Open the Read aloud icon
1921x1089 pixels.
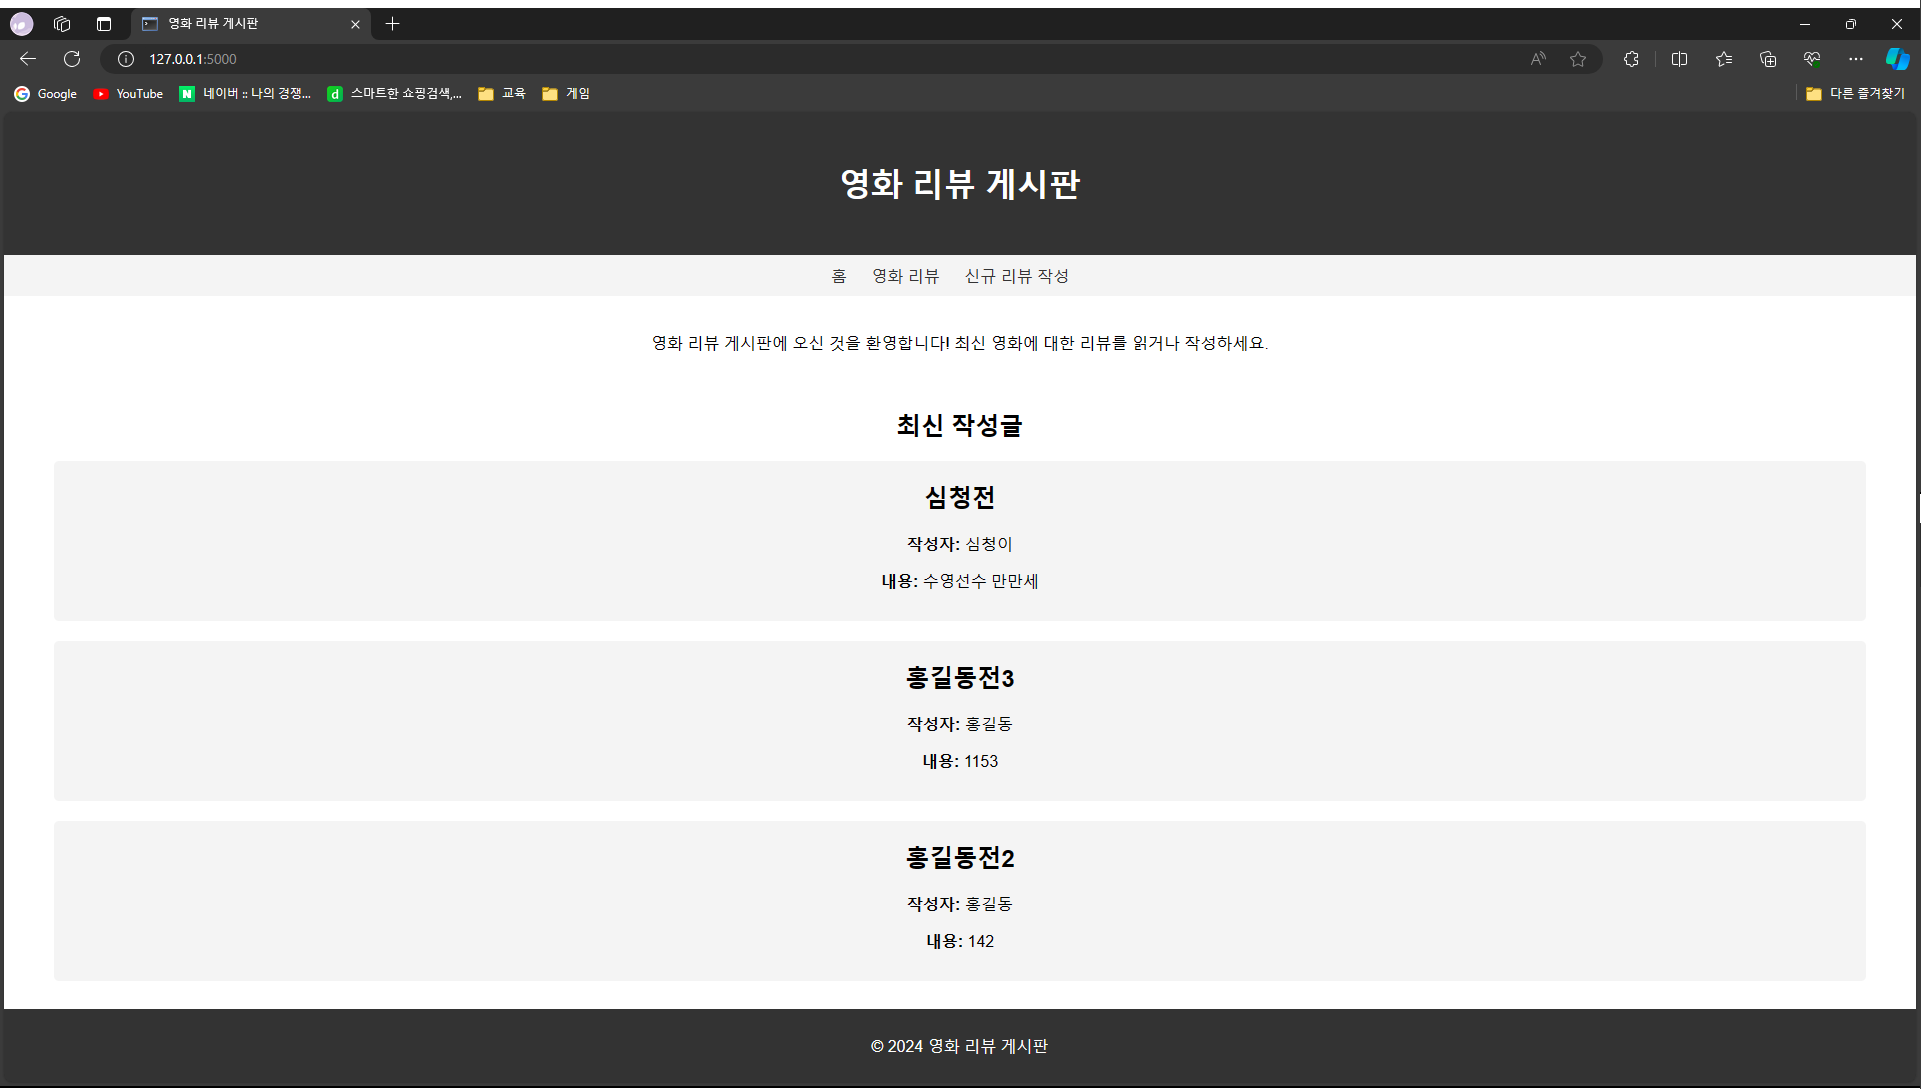(x=1538, y=59)
